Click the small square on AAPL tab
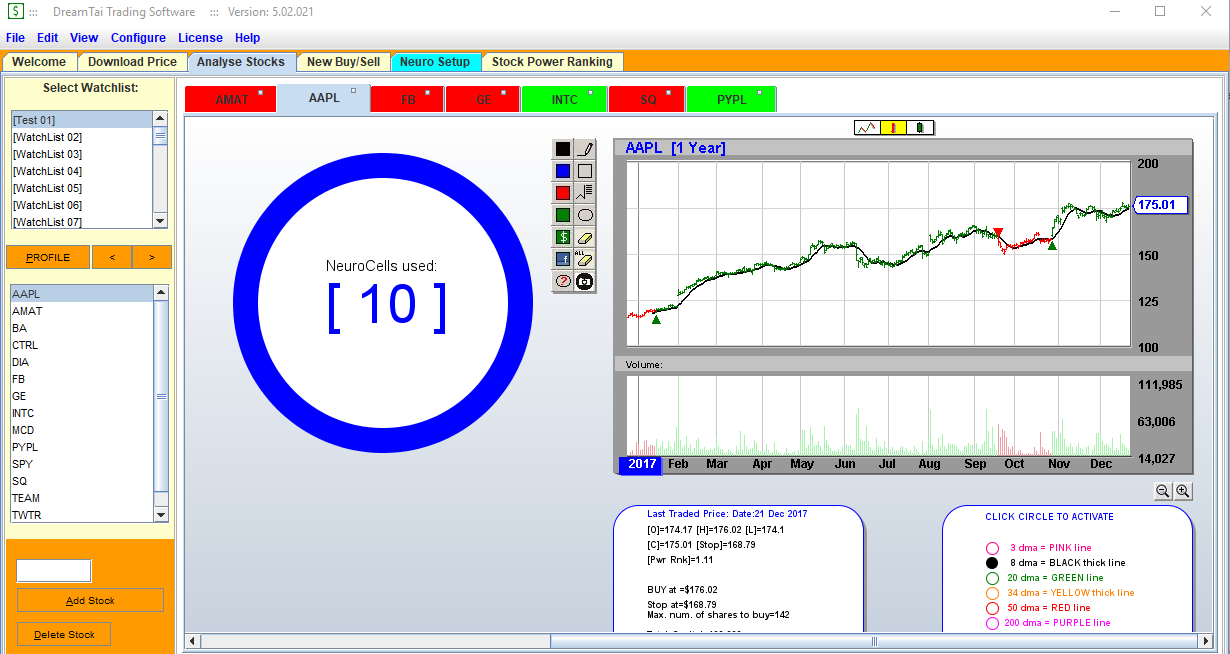 (353, 91)
